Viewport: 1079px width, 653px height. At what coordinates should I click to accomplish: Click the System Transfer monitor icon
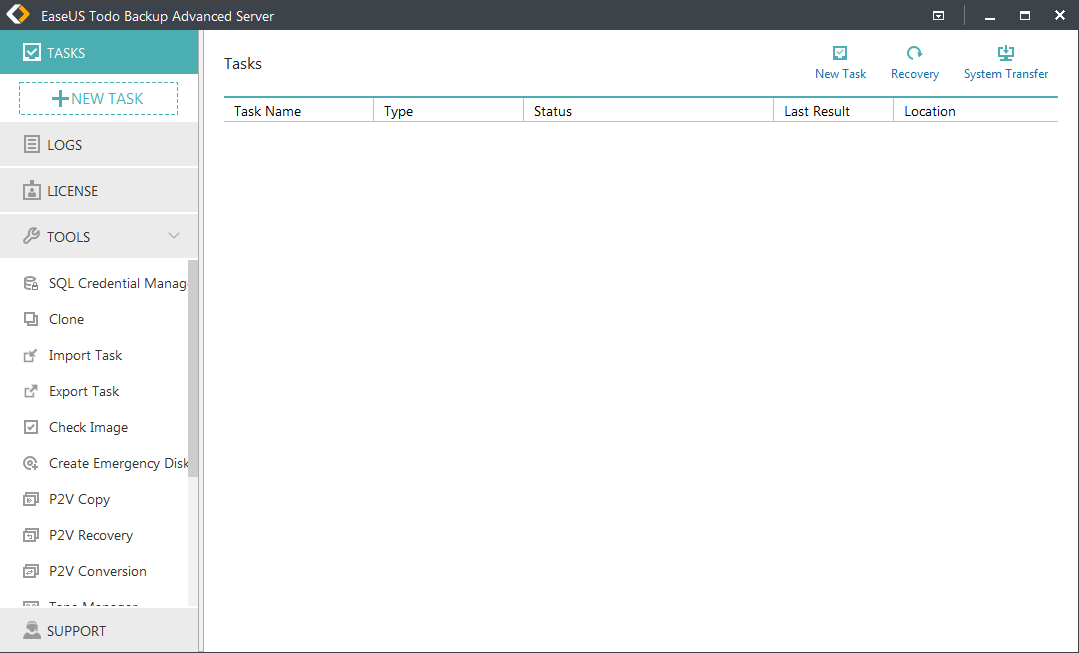(x=1005, y=53)
